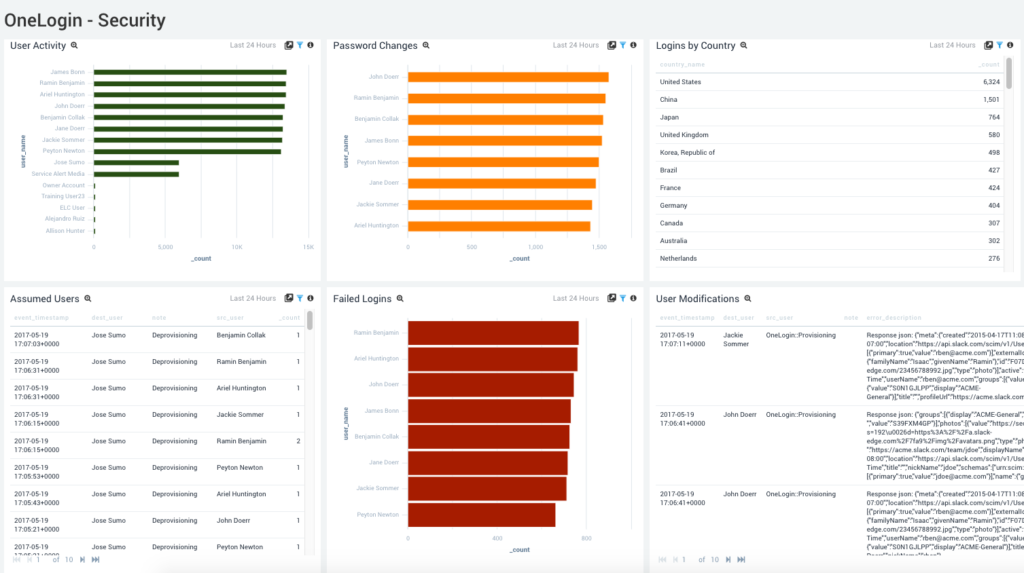Click Jose Sumo bar in User Activity
The width and height of the screenshot is (1024, 573).
[136, 163]
